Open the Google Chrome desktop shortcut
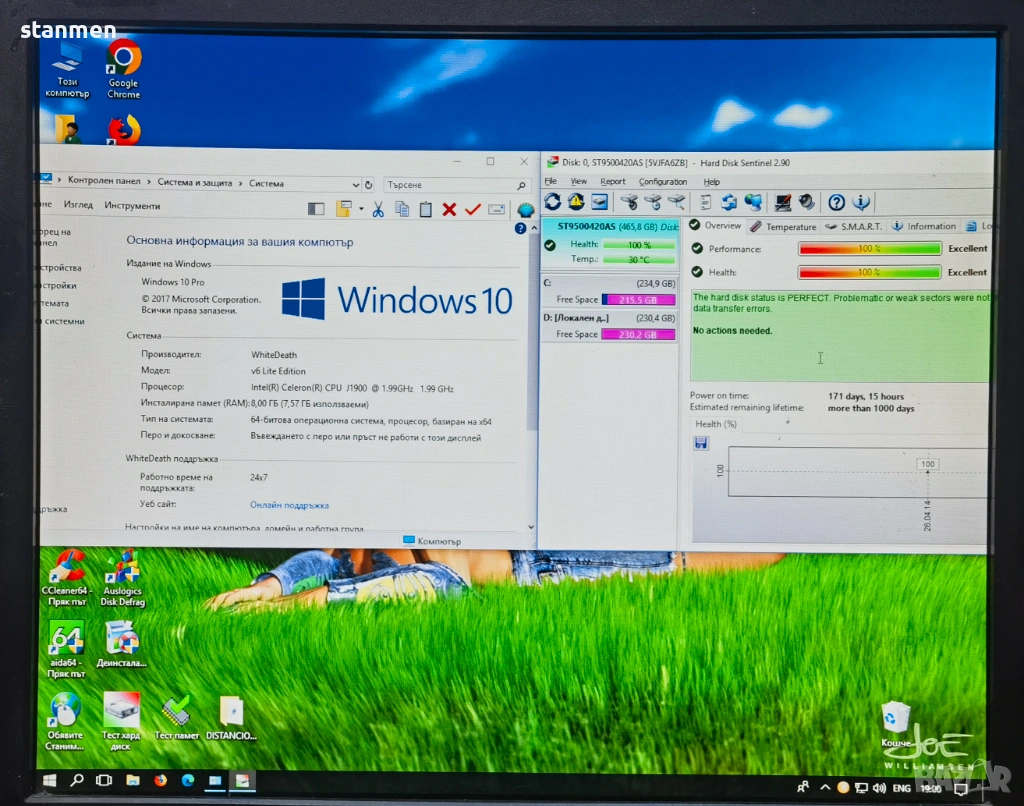This screenshot has width=1024, height=806. point(124,69)
